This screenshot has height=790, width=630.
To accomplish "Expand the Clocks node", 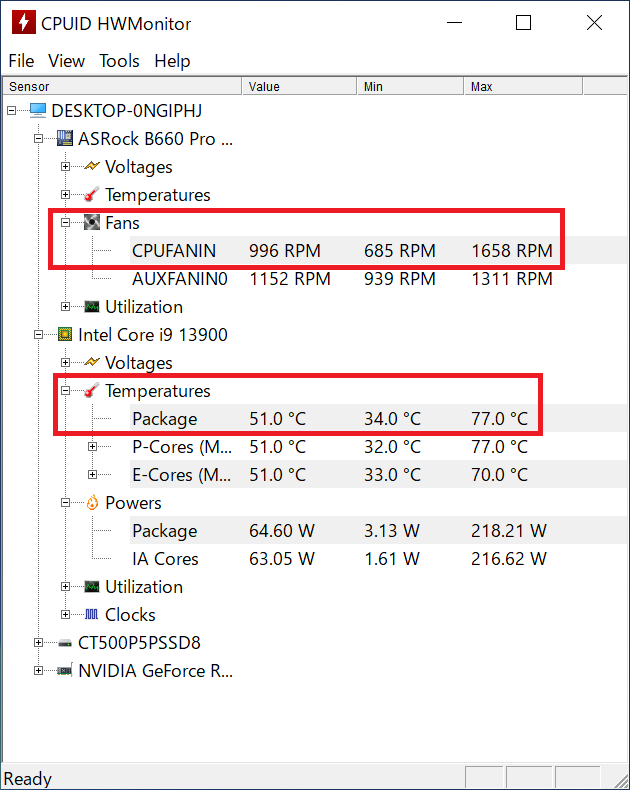I will click(66, 615).
